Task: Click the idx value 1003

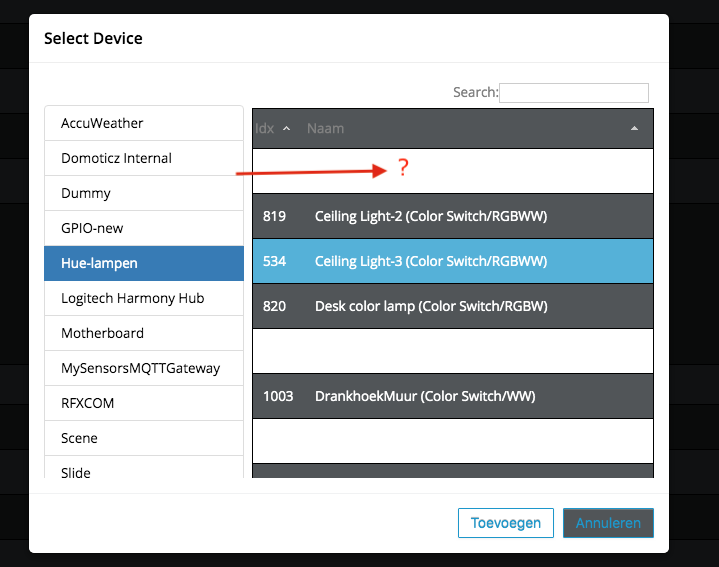Action: coord(278,396)
